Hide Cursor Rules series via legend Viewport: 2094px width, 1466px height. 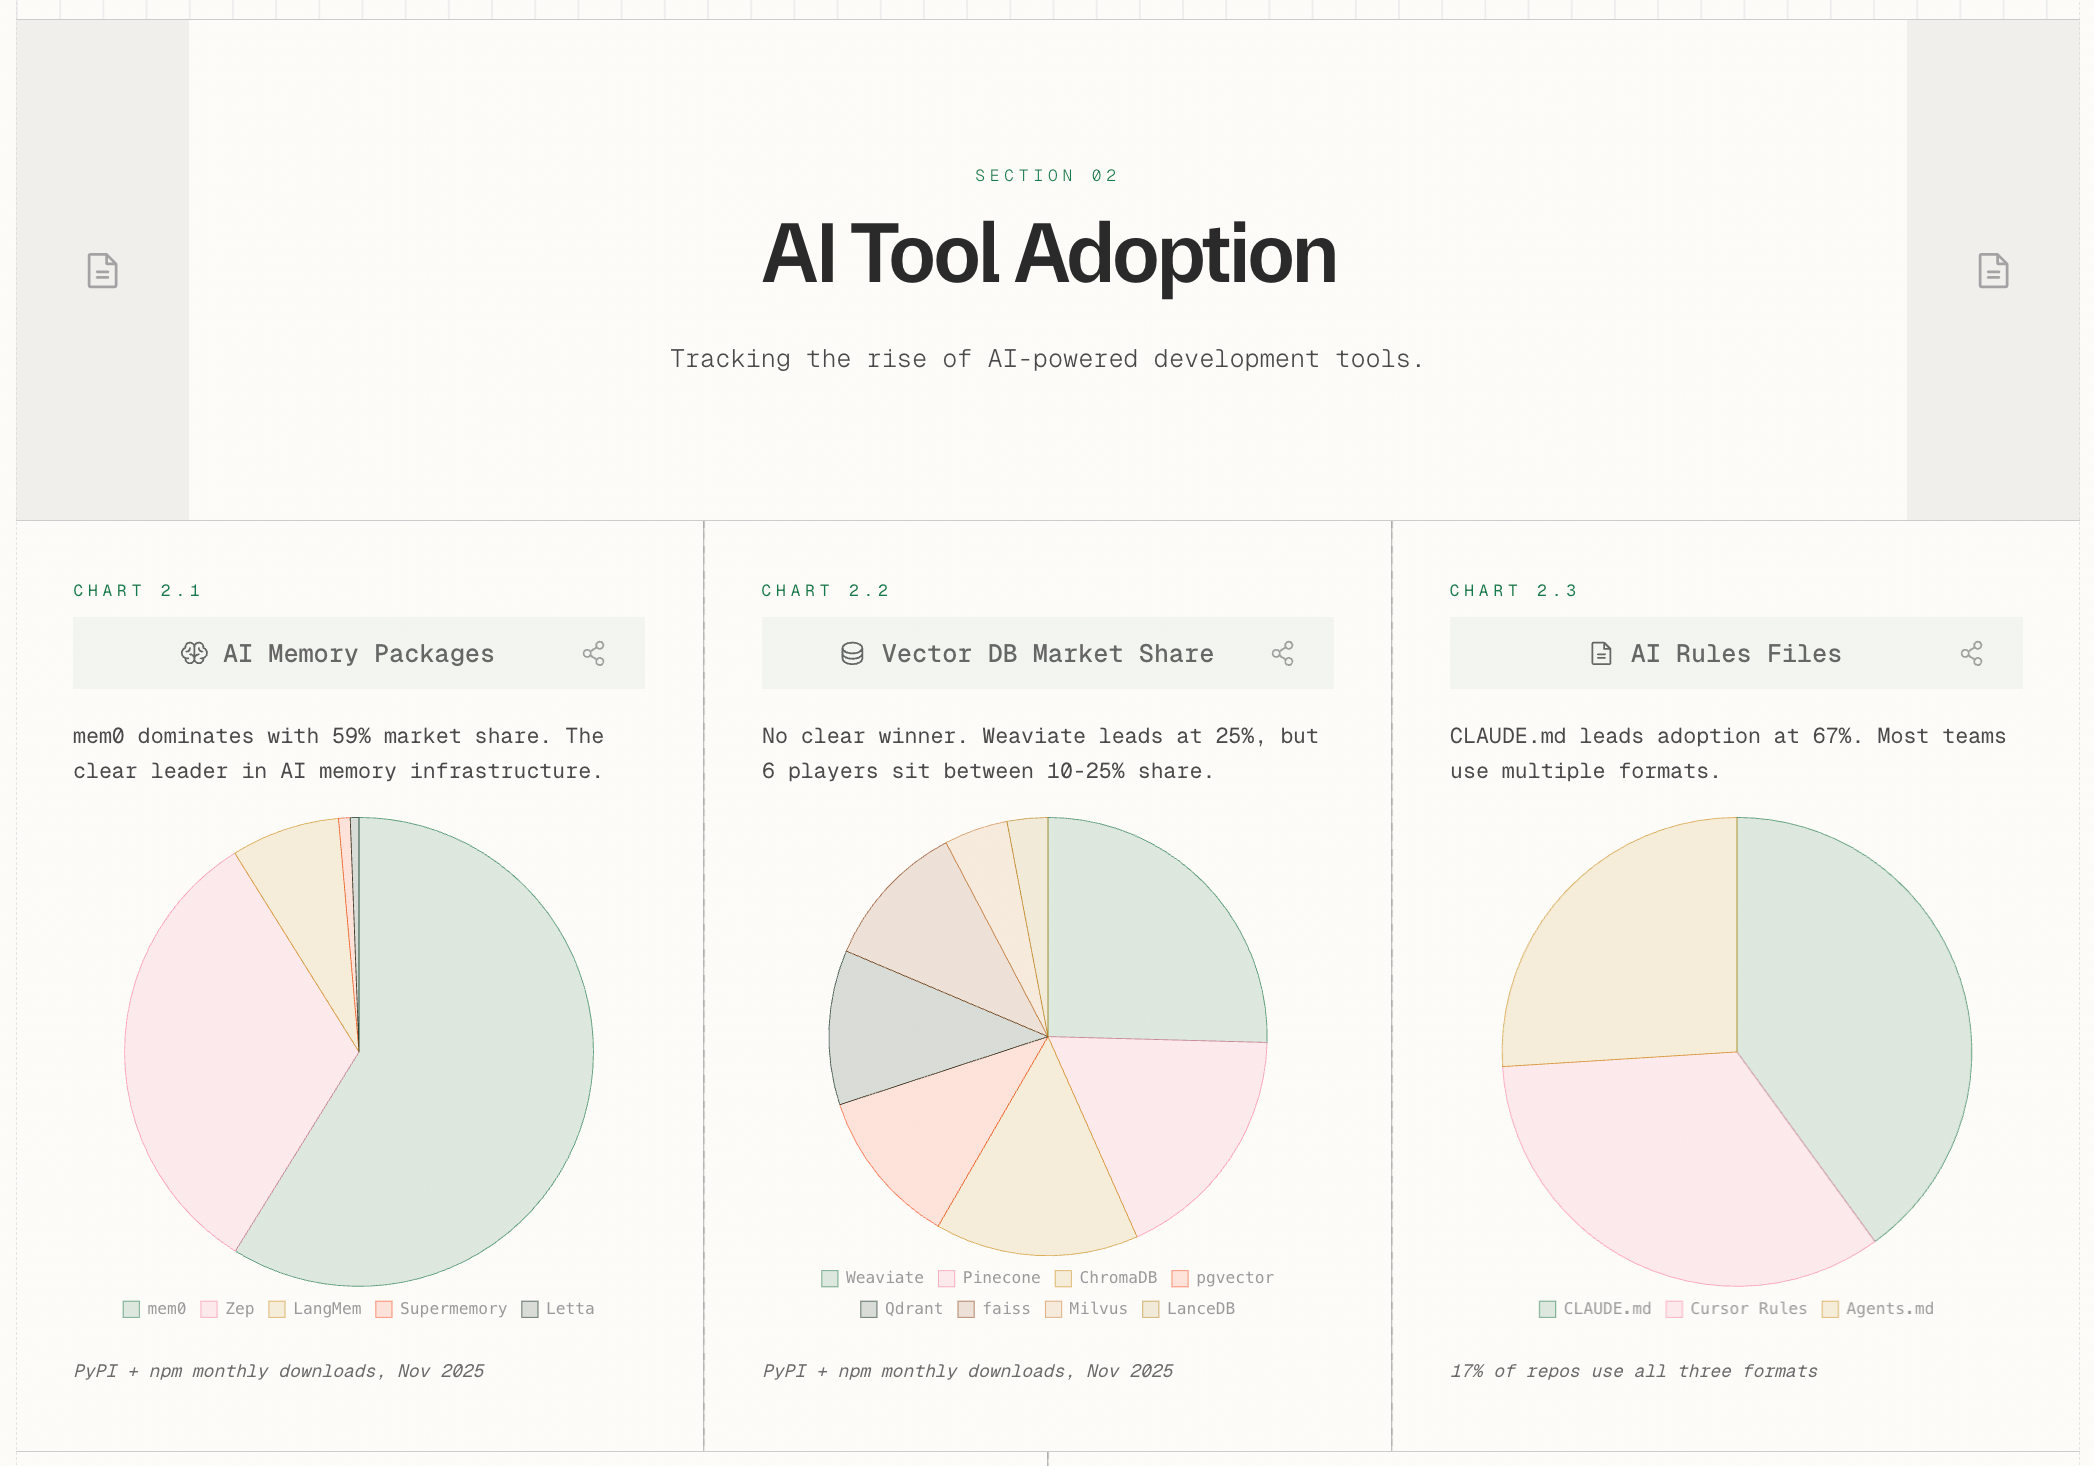pos(1737,1309)
